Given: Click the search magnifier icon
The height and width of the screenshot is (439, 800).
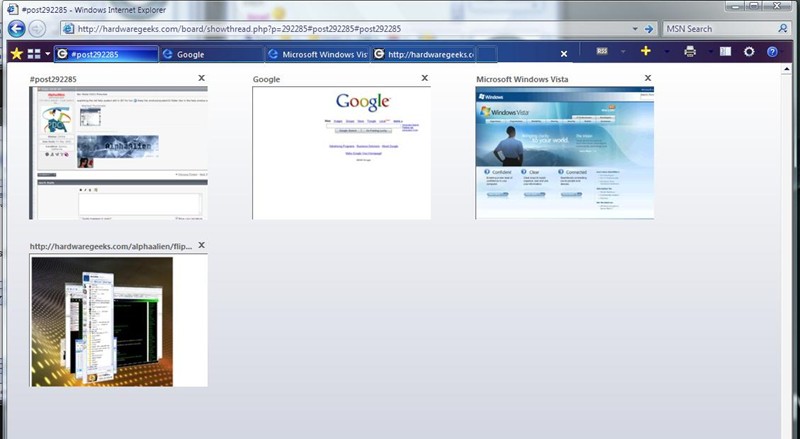Looking at the screenshot, I should (783, 29).
